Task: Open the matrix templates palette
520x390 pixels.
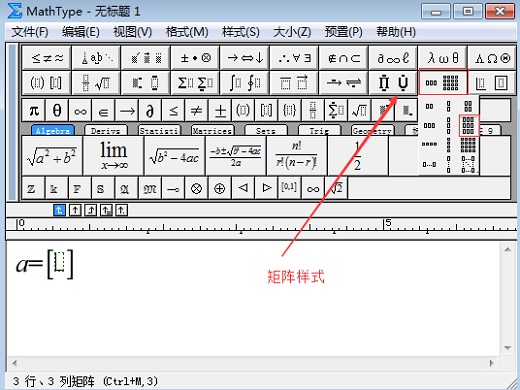Action: (443, 82)
